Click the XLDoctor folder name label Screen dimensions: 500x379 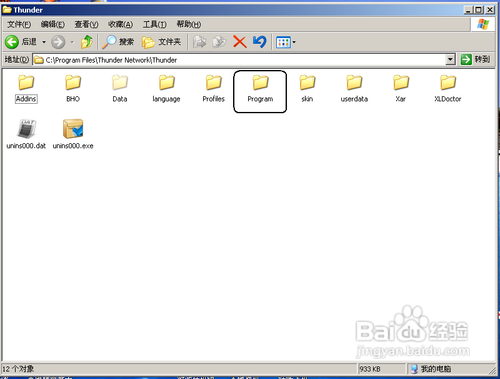tap(448, 99)
